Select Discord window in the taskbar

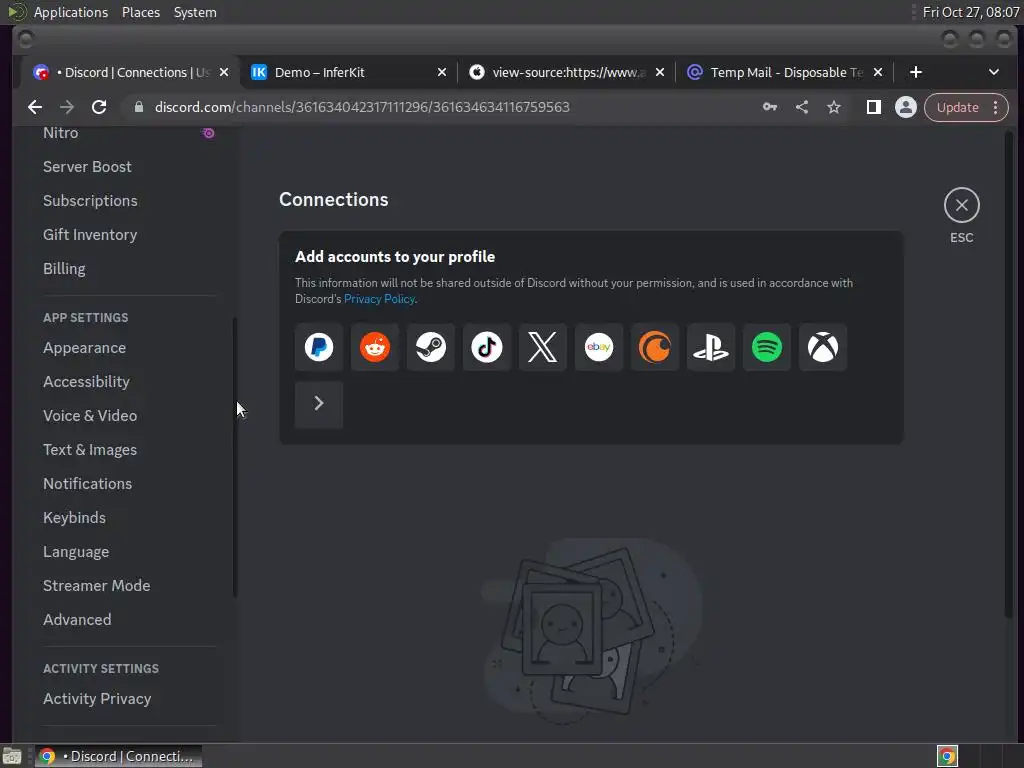click(118, 756)
